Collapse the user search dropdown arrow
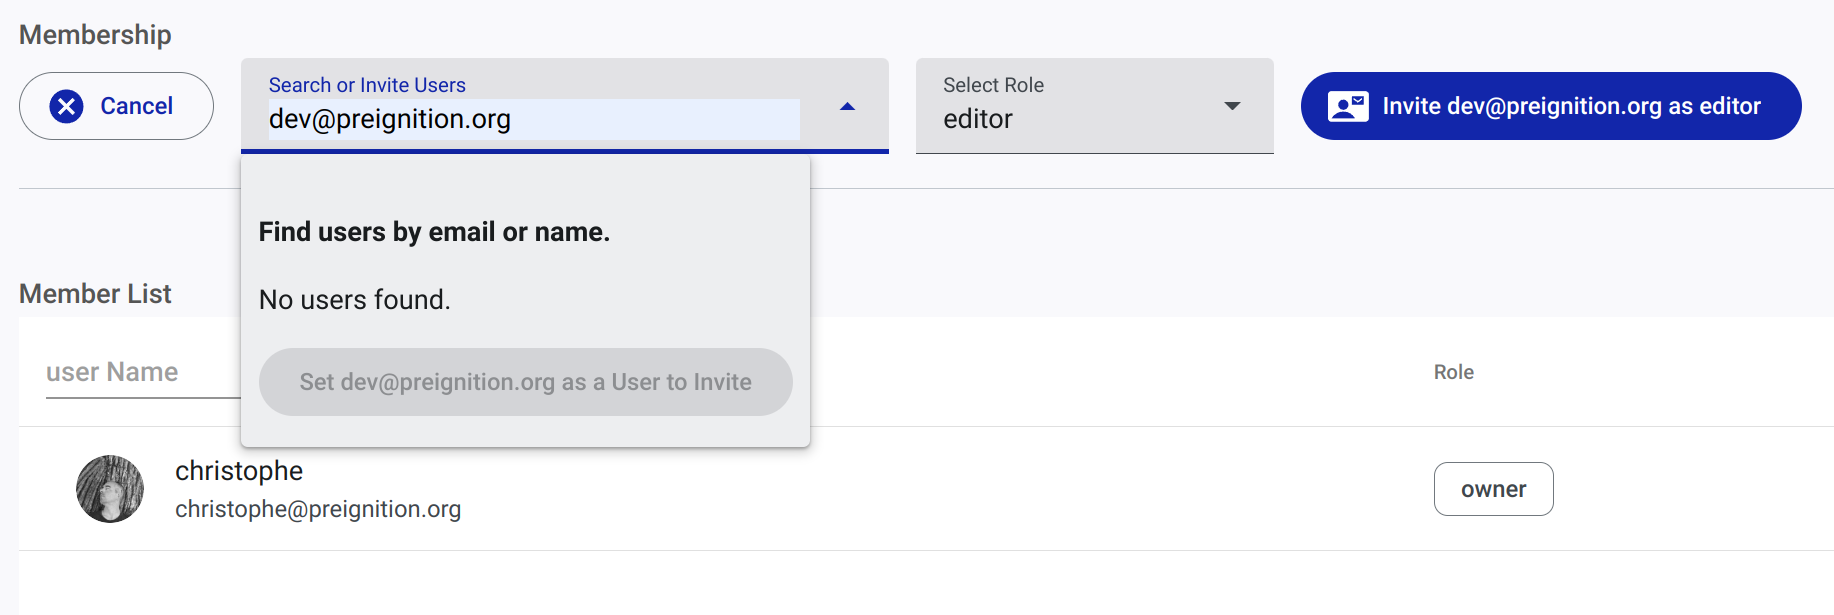Screen dimensions: 1834x615 tap(847, 106)
